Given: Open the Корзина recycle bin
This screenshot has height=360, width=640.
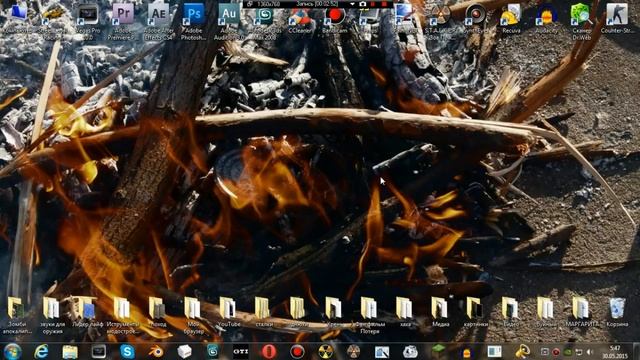Looking at the screenshot, I should point(617,312).
